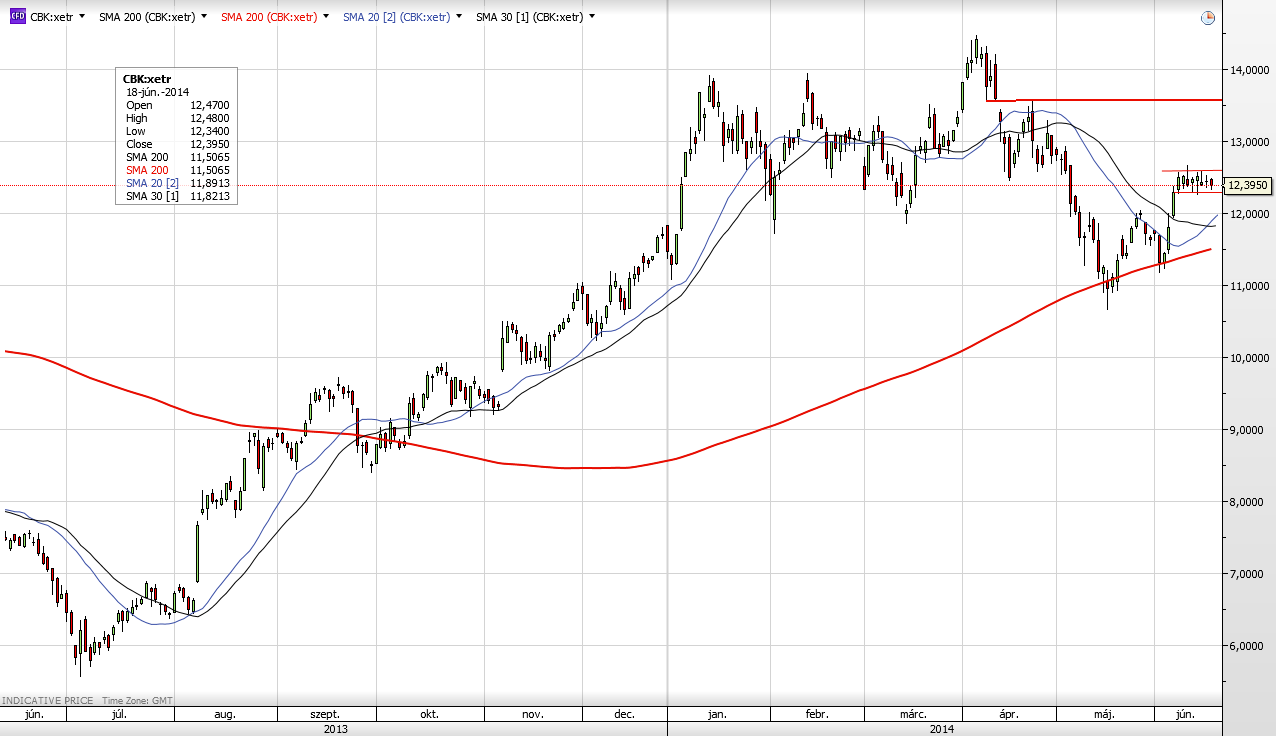Click the 12,3950 current price tag on axis
This screenshot has height=736, width=1276.
pos(1247,185)
